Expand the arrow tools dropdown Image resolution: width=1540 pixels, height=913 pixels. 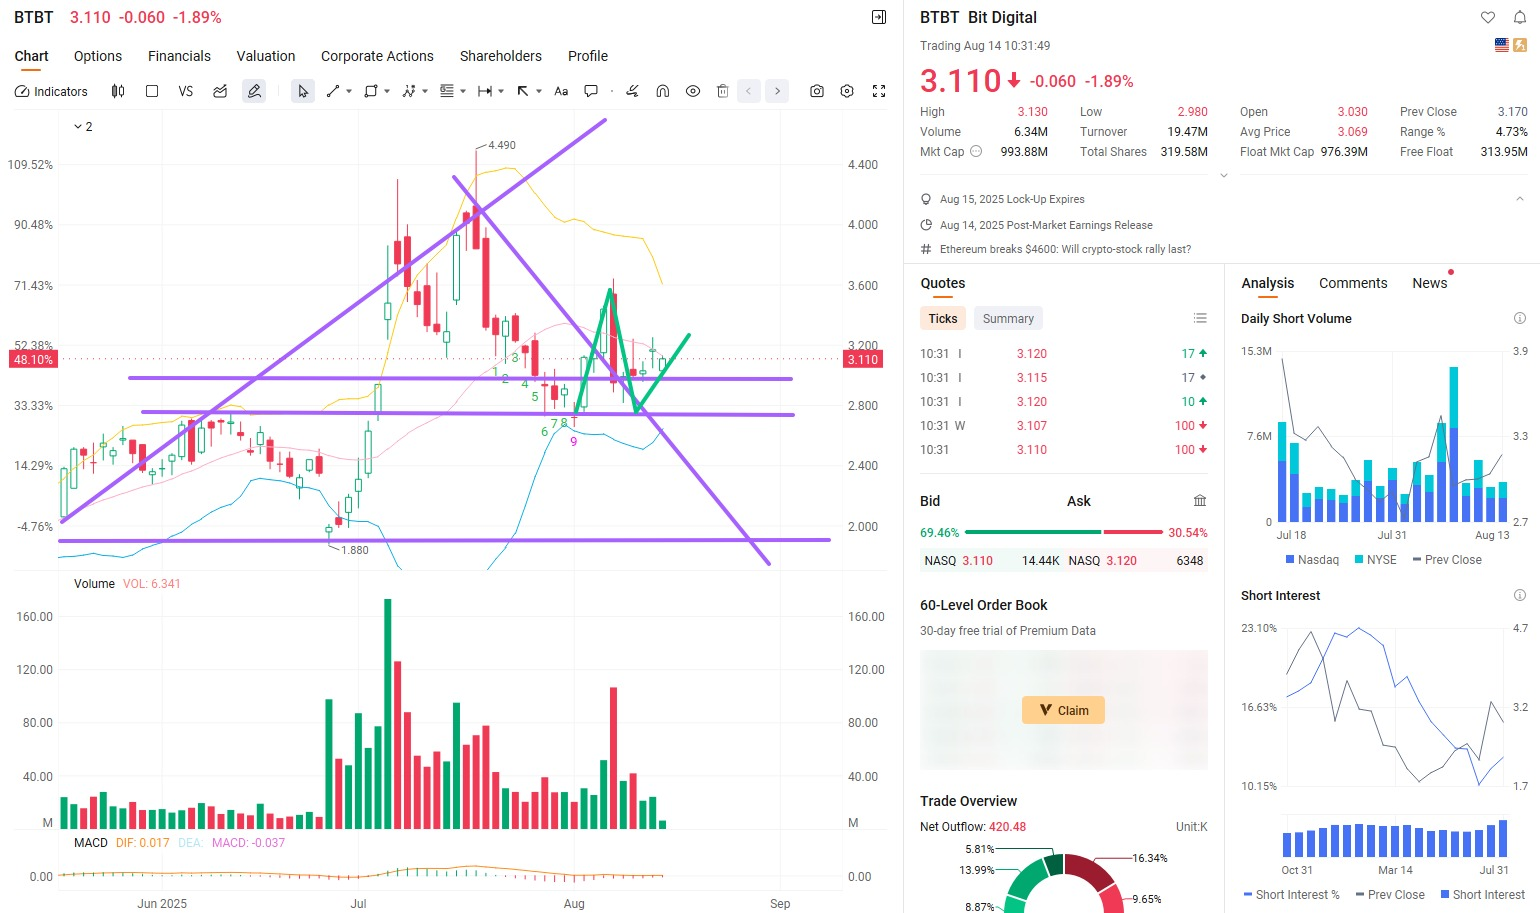coord(539,91)
